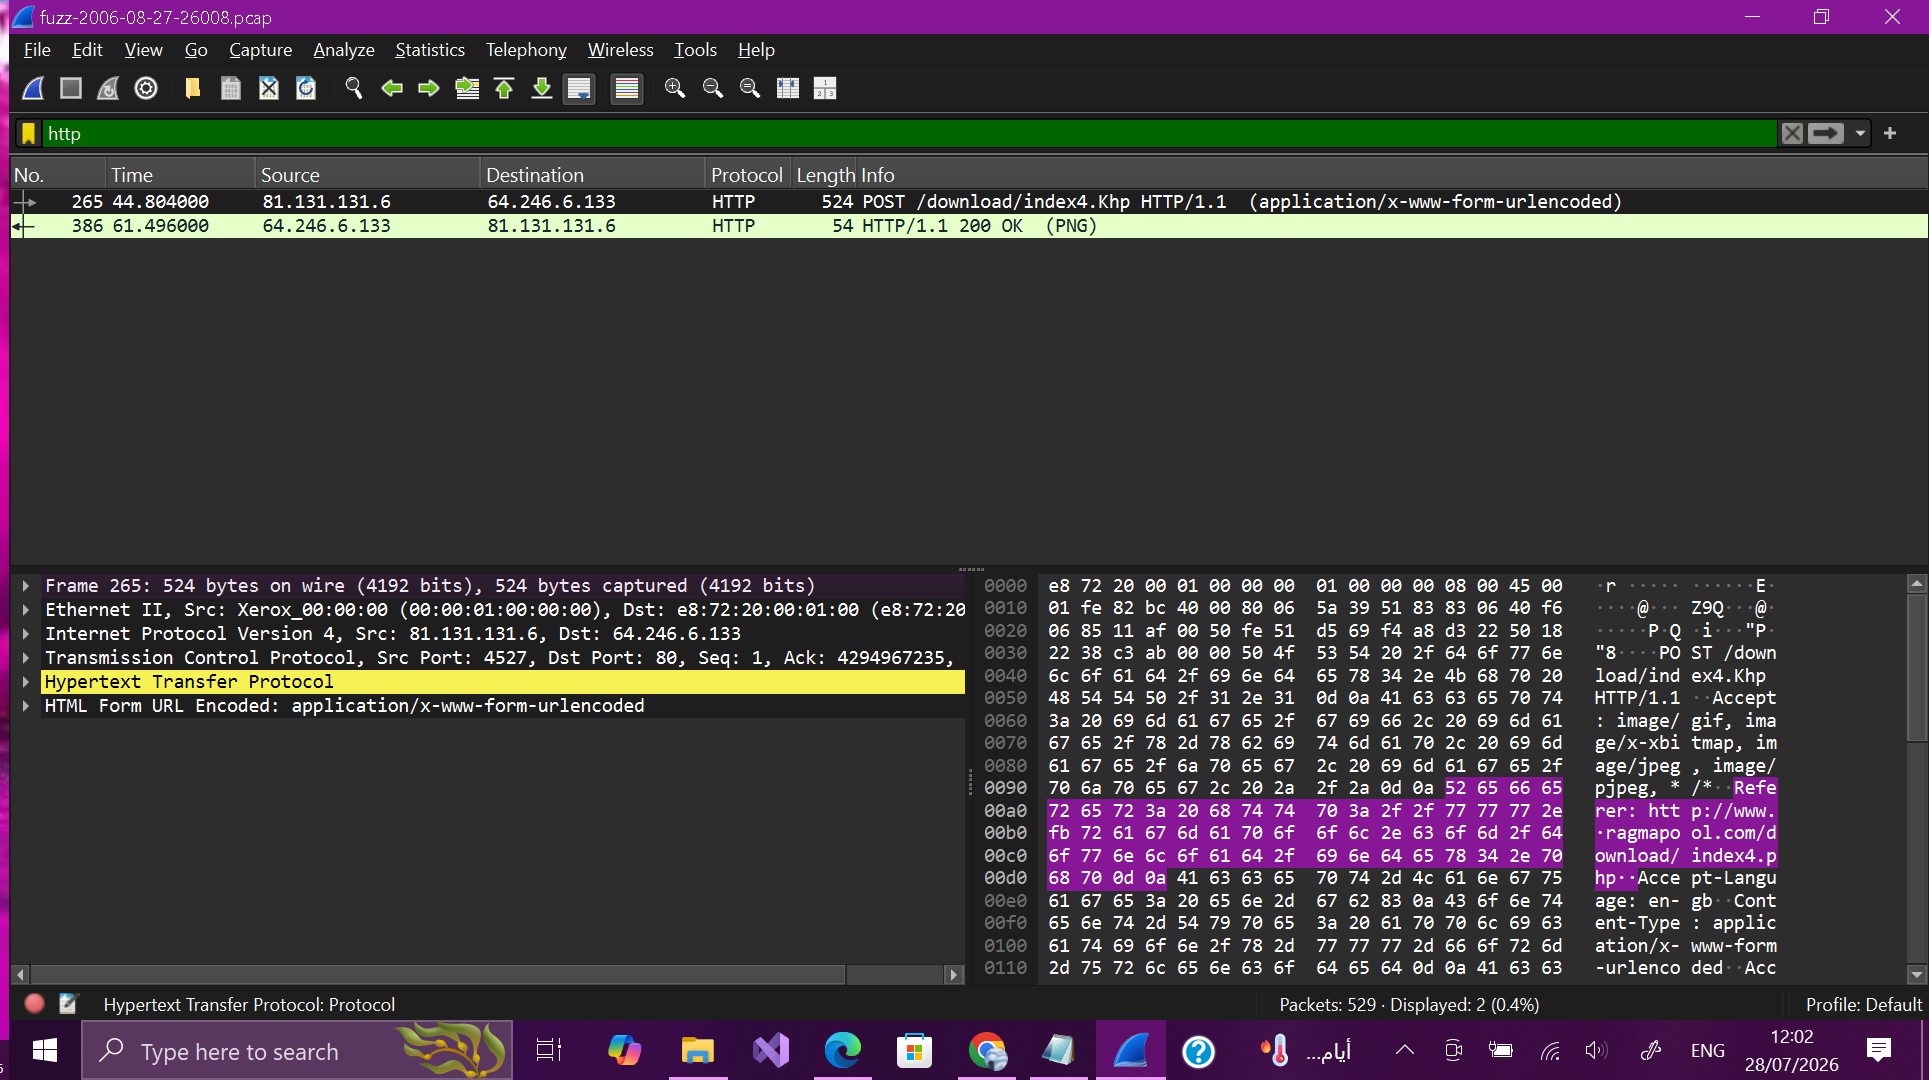Image resolution: width=1929 pixels, height=1080 pixels.
Task: Expand the Frame 265 tree node
Action: [x=26, y=586]
